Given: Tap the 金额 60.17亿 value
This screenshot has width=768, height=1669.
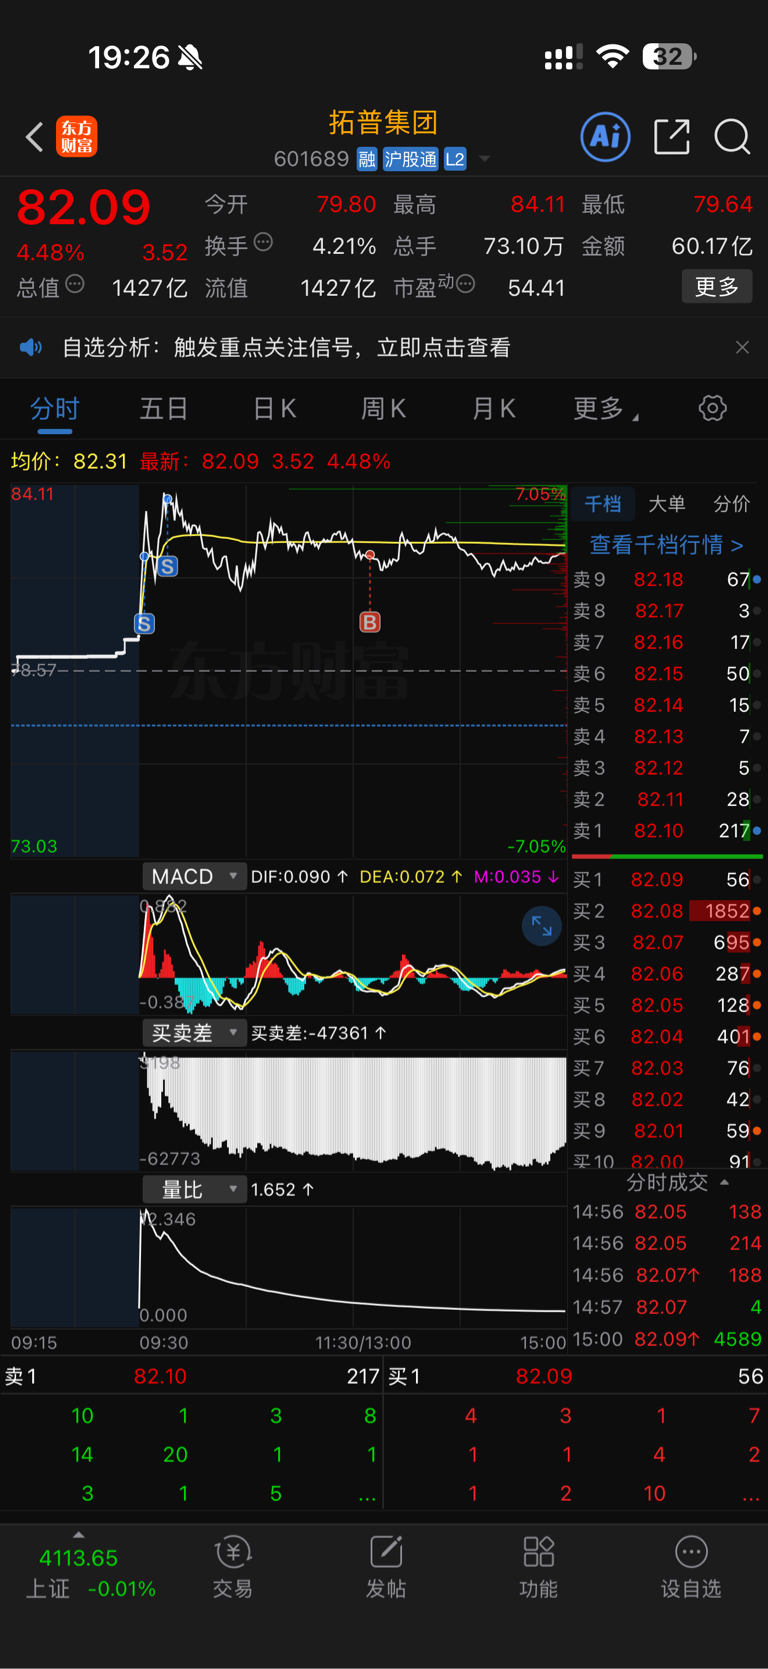Looking at the screenshot, I should click(x=712, y=246).
